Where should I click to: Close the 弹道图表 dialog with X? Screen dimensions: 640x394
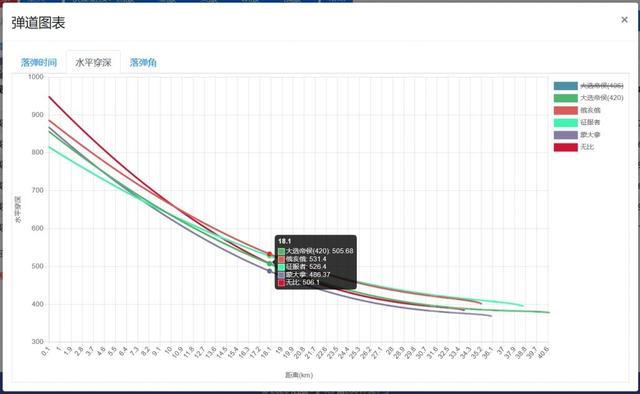[x=624, y=20]
